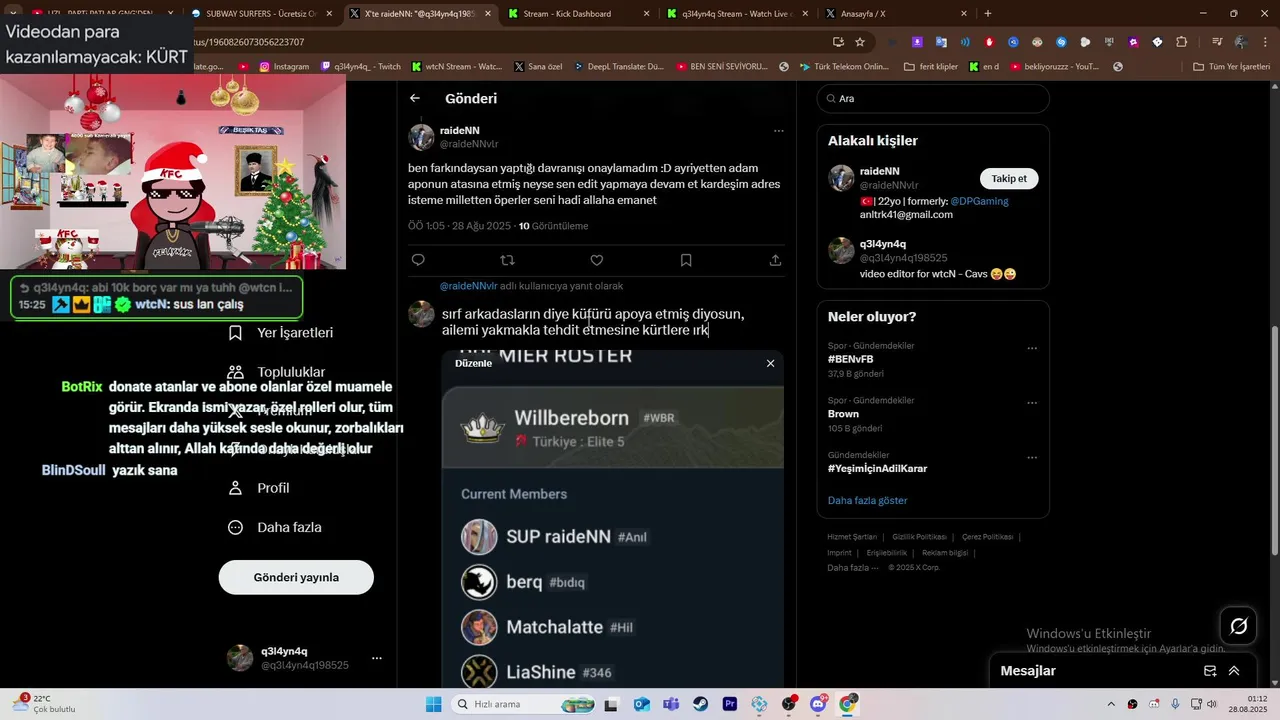Open a new browser tab
Viewport: 1280px width, 720px height.
point(988,14)
